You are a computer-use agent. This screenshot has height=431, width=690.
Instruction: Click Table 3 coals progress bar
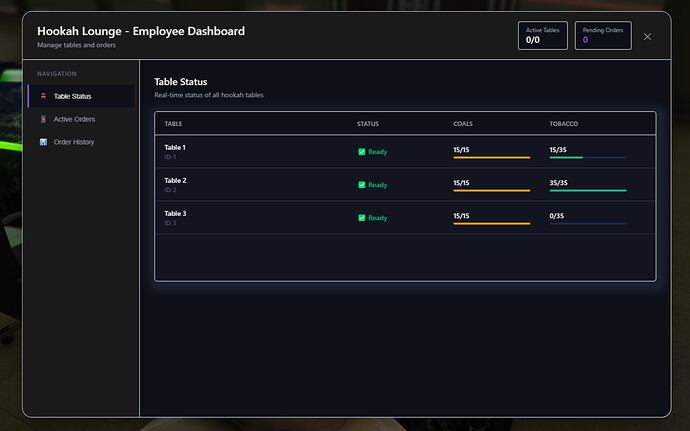[492, 223]
